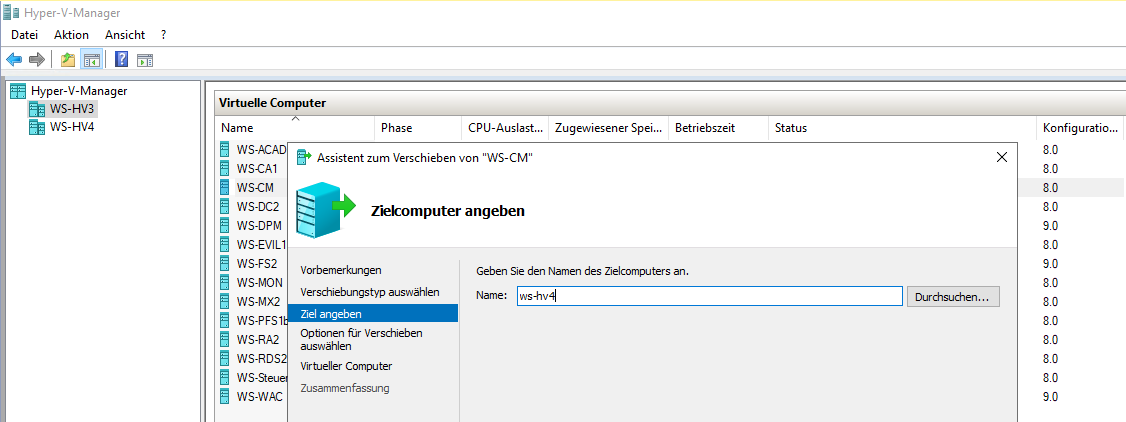Sort by the Konfigurationsversion column header

[x=1081, y=128]
